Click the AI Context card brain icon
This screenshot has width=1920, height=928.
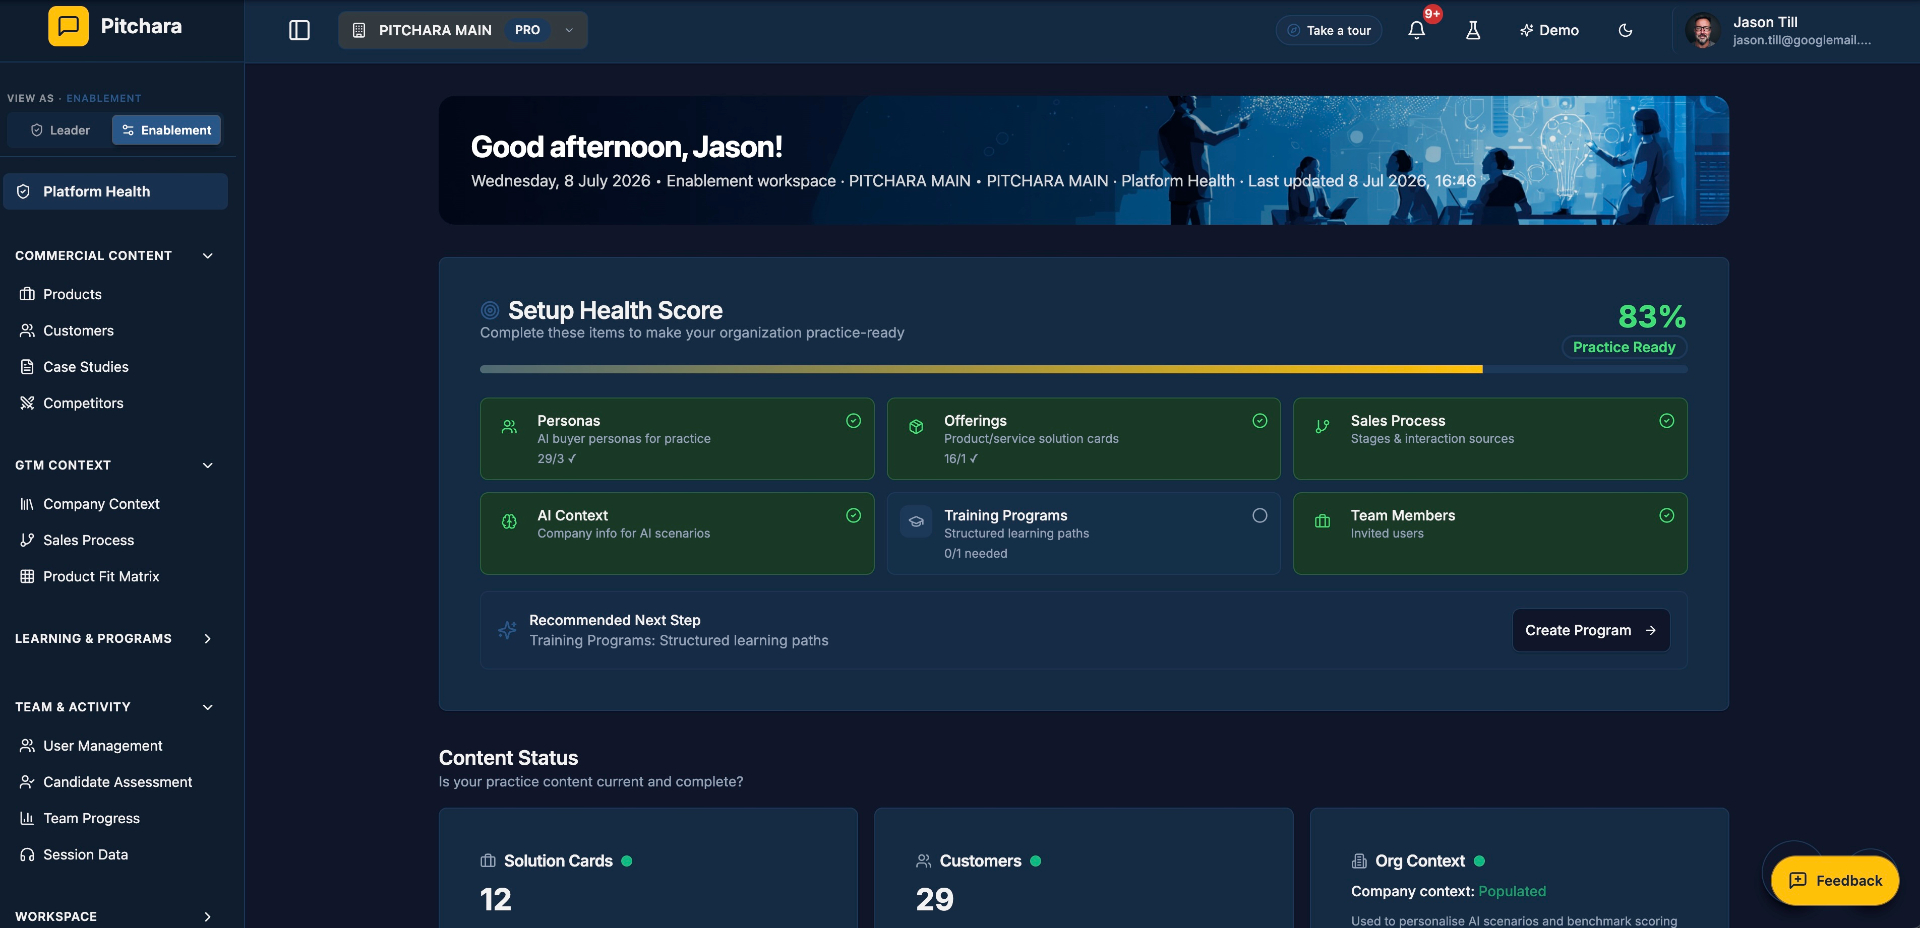click(509, 521)
